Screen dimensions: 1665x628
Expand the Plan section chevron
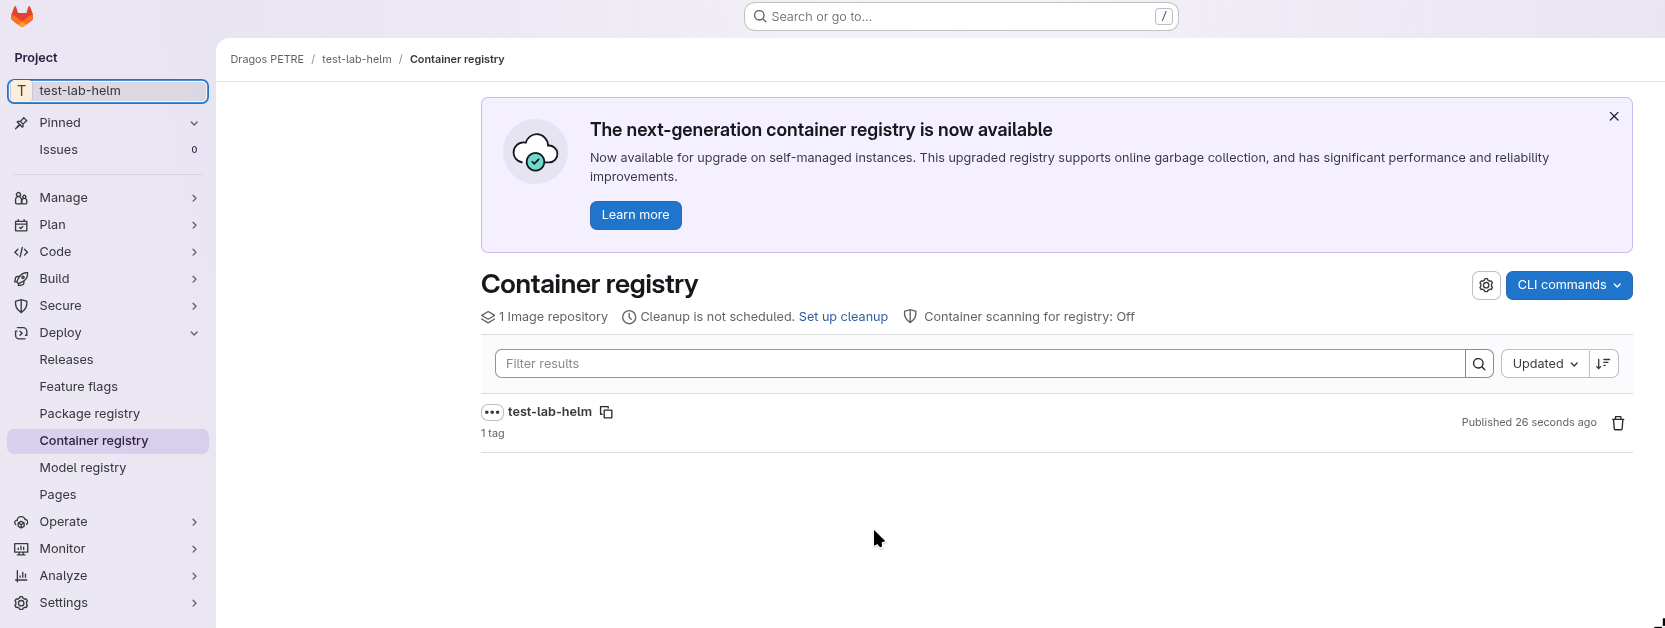194,225
